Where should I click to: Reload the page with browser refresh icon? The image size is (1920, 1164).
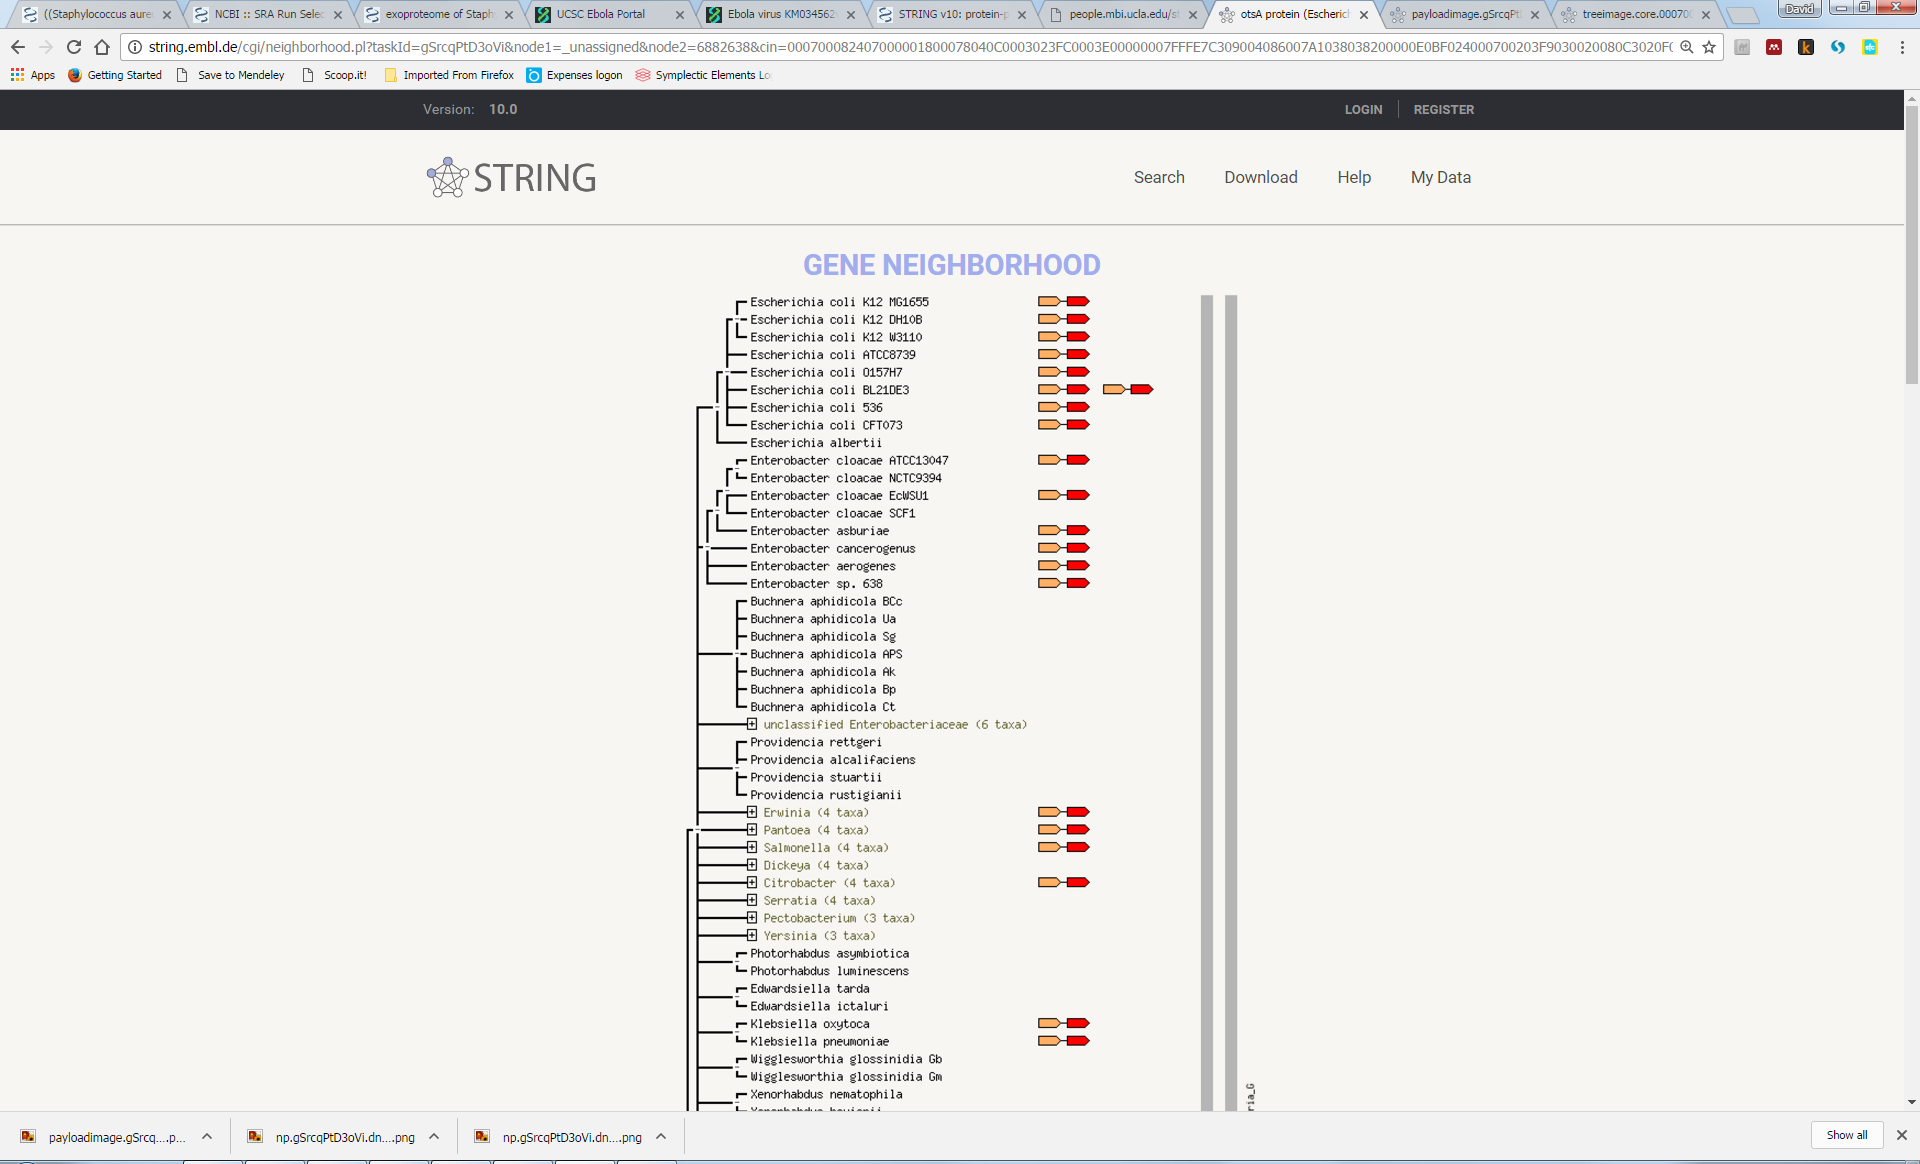(x=74, y=47)
